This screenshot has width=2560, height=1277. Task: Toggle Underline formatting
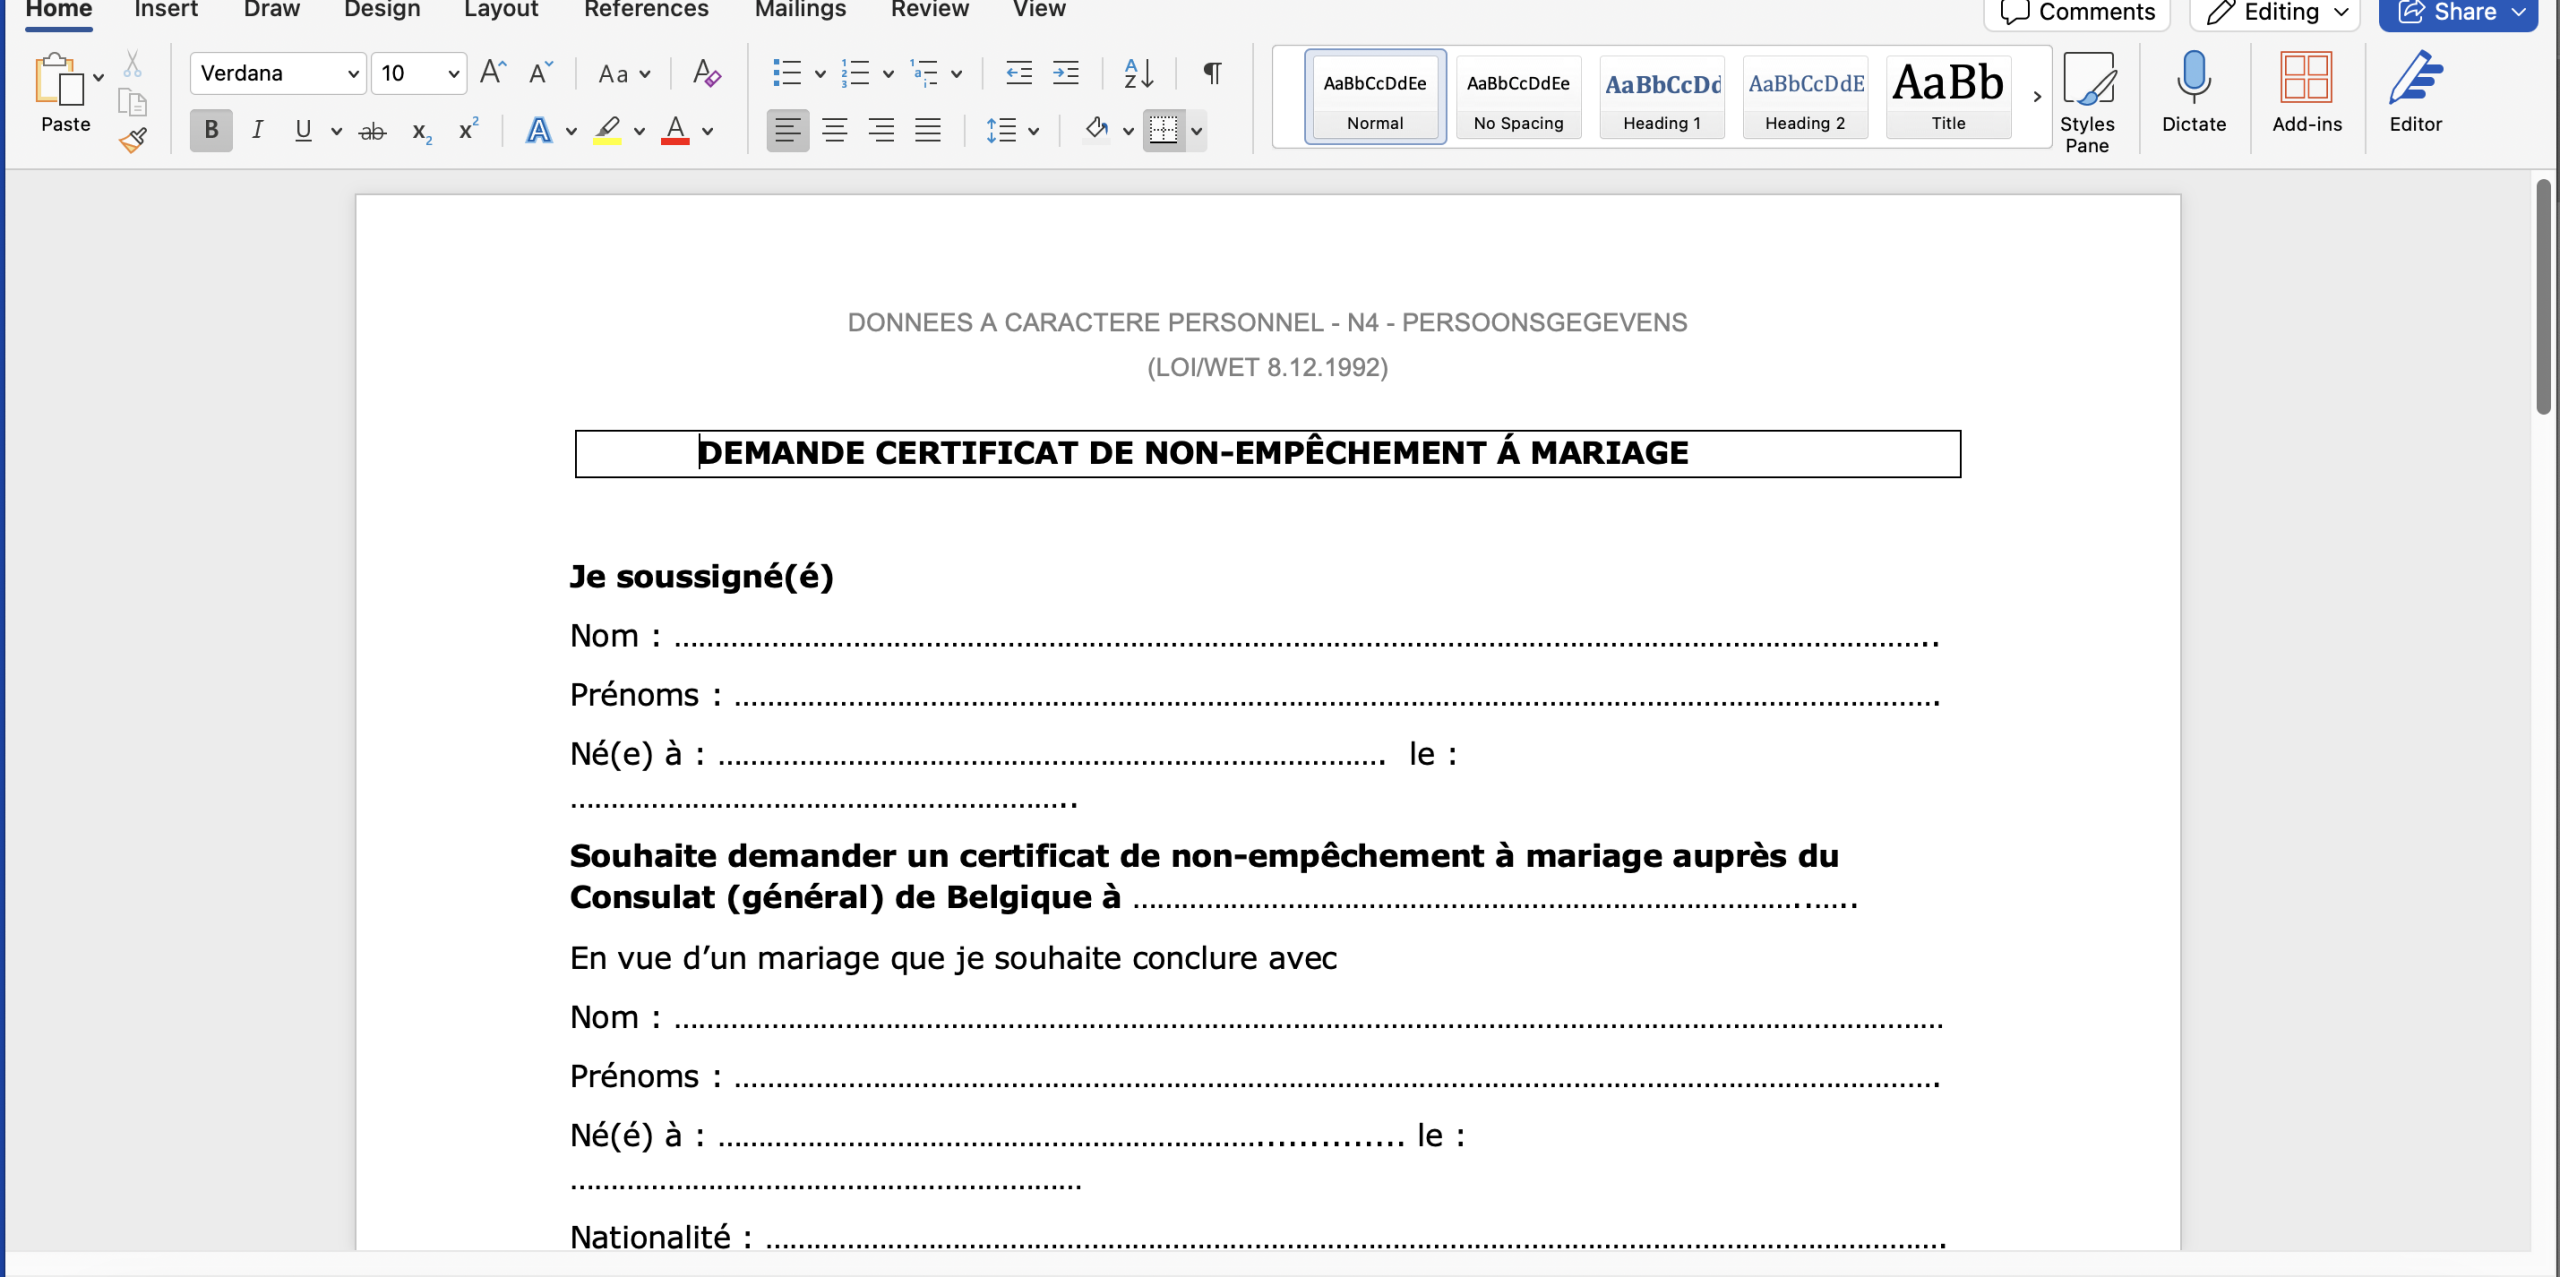[303, 130]
